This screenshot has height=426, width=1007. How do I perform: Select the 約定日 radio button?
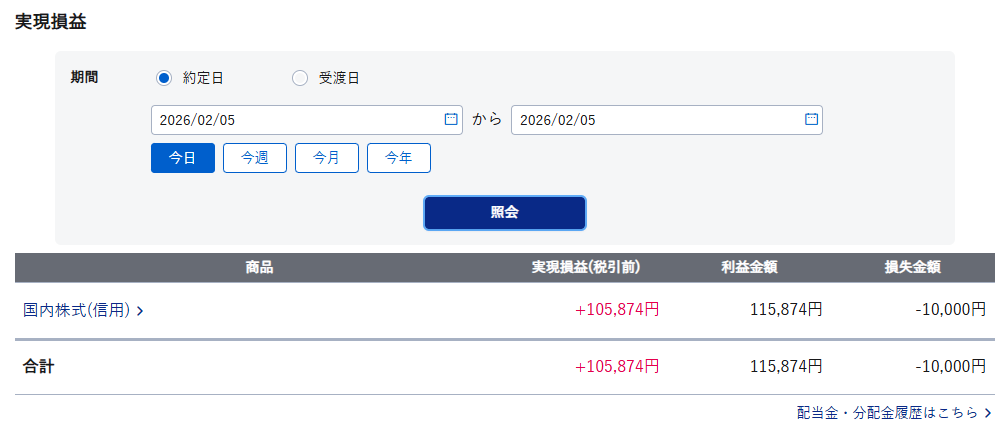pyautogui.click(x=164, y=78)
